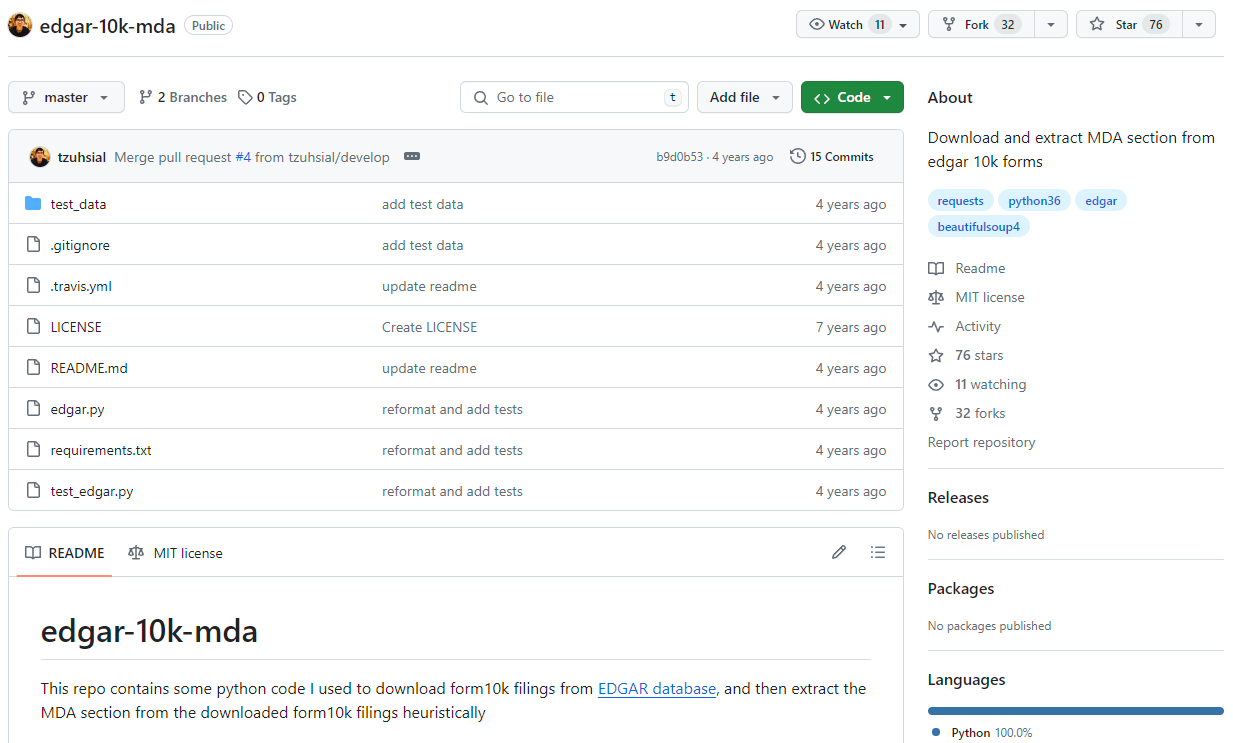Open the Fork options dropdown arrow
This screenshot has height=743, width=1233.
1051,25
